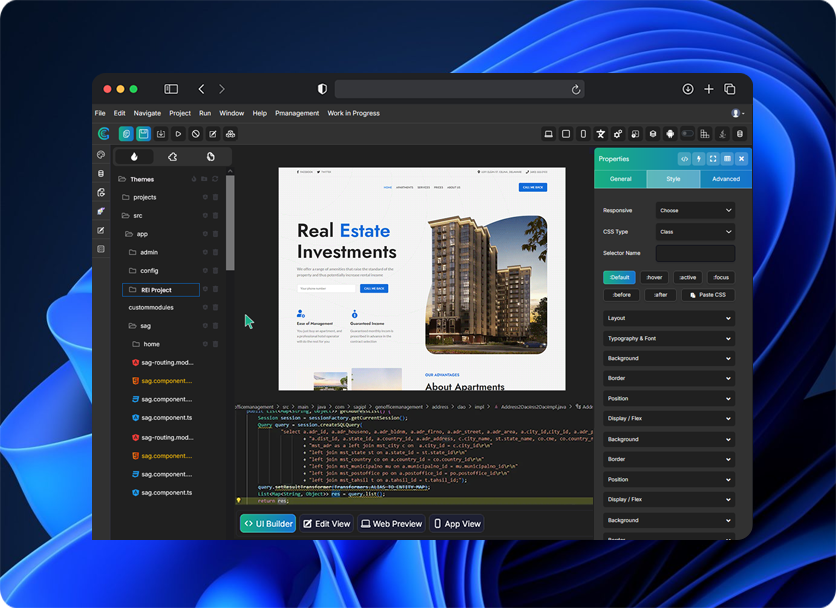Expand the first Position section
Screen dimensions: 836x608
(x=669, y=398)
